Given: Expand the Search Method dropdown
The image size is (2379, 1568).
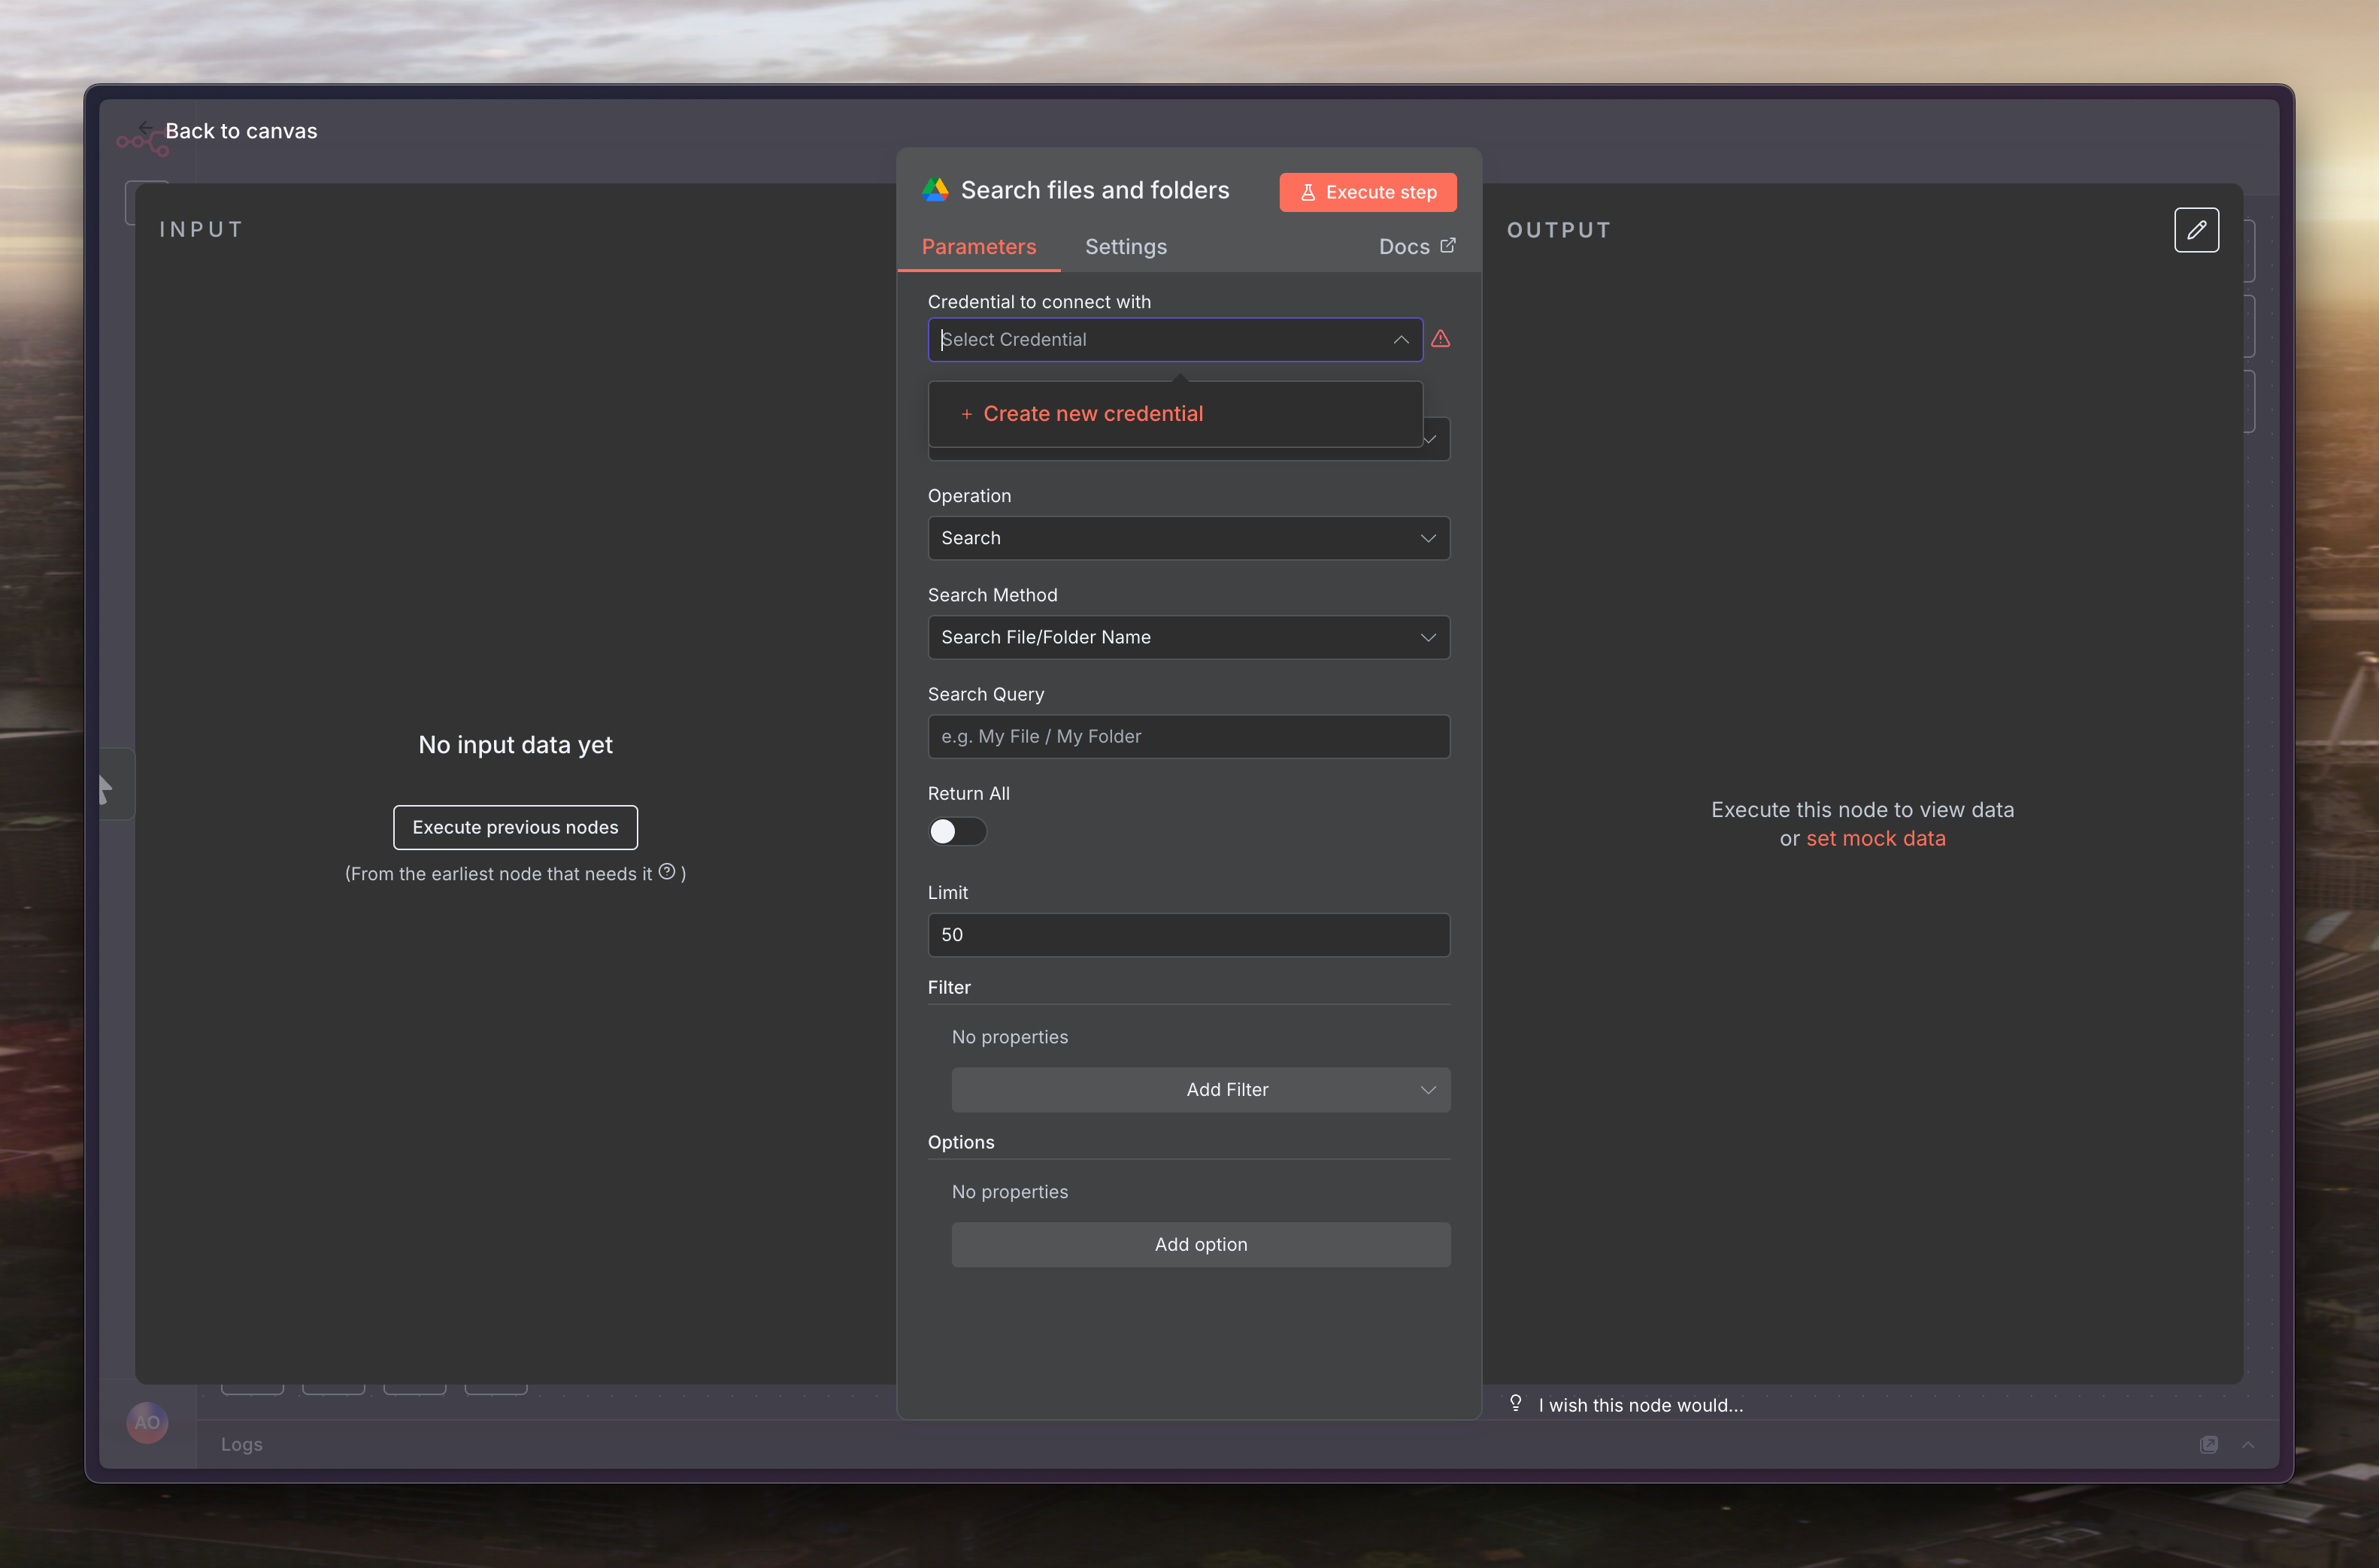Looking at the screenshot, I should [x=1188, y=637].
